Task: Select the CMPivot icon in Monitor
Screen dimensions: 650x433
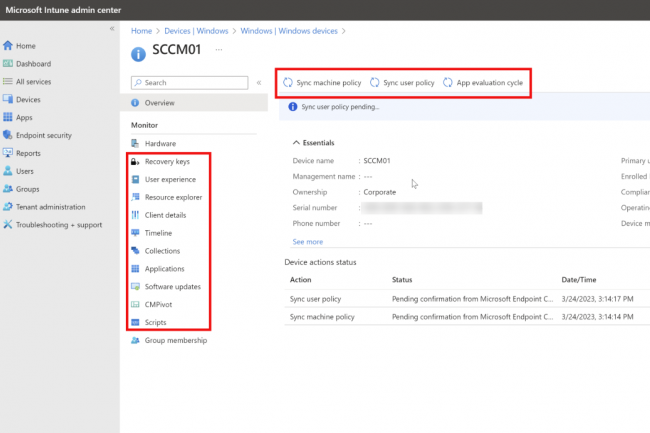Action: (136, 305)
